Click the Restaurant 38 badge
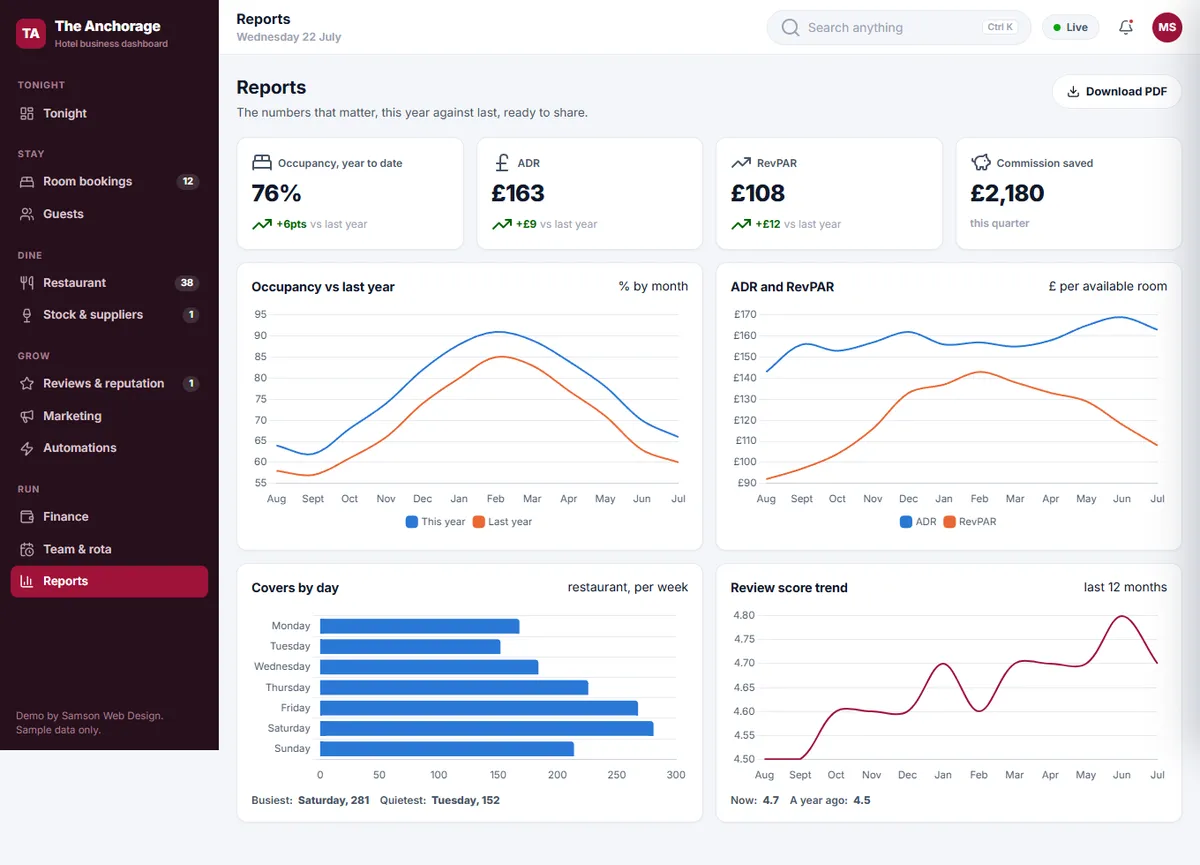Image resolution: width=1200 pixels, height=865 pixels. pyautogui.click(x=187, y=283)
